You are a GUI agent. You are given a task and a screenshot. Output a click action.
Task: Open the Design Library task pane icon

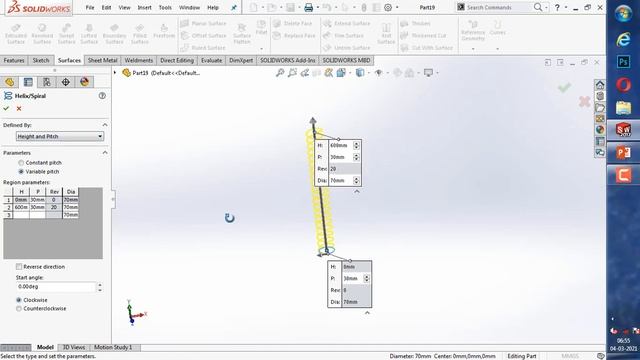pyautogui.click(x=600, y=96)
